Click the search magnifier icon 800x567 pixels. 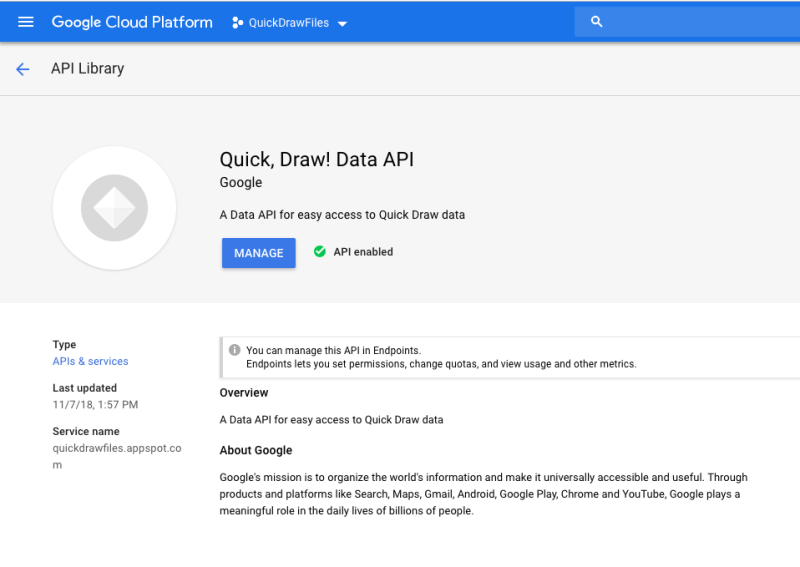[596, 21]
